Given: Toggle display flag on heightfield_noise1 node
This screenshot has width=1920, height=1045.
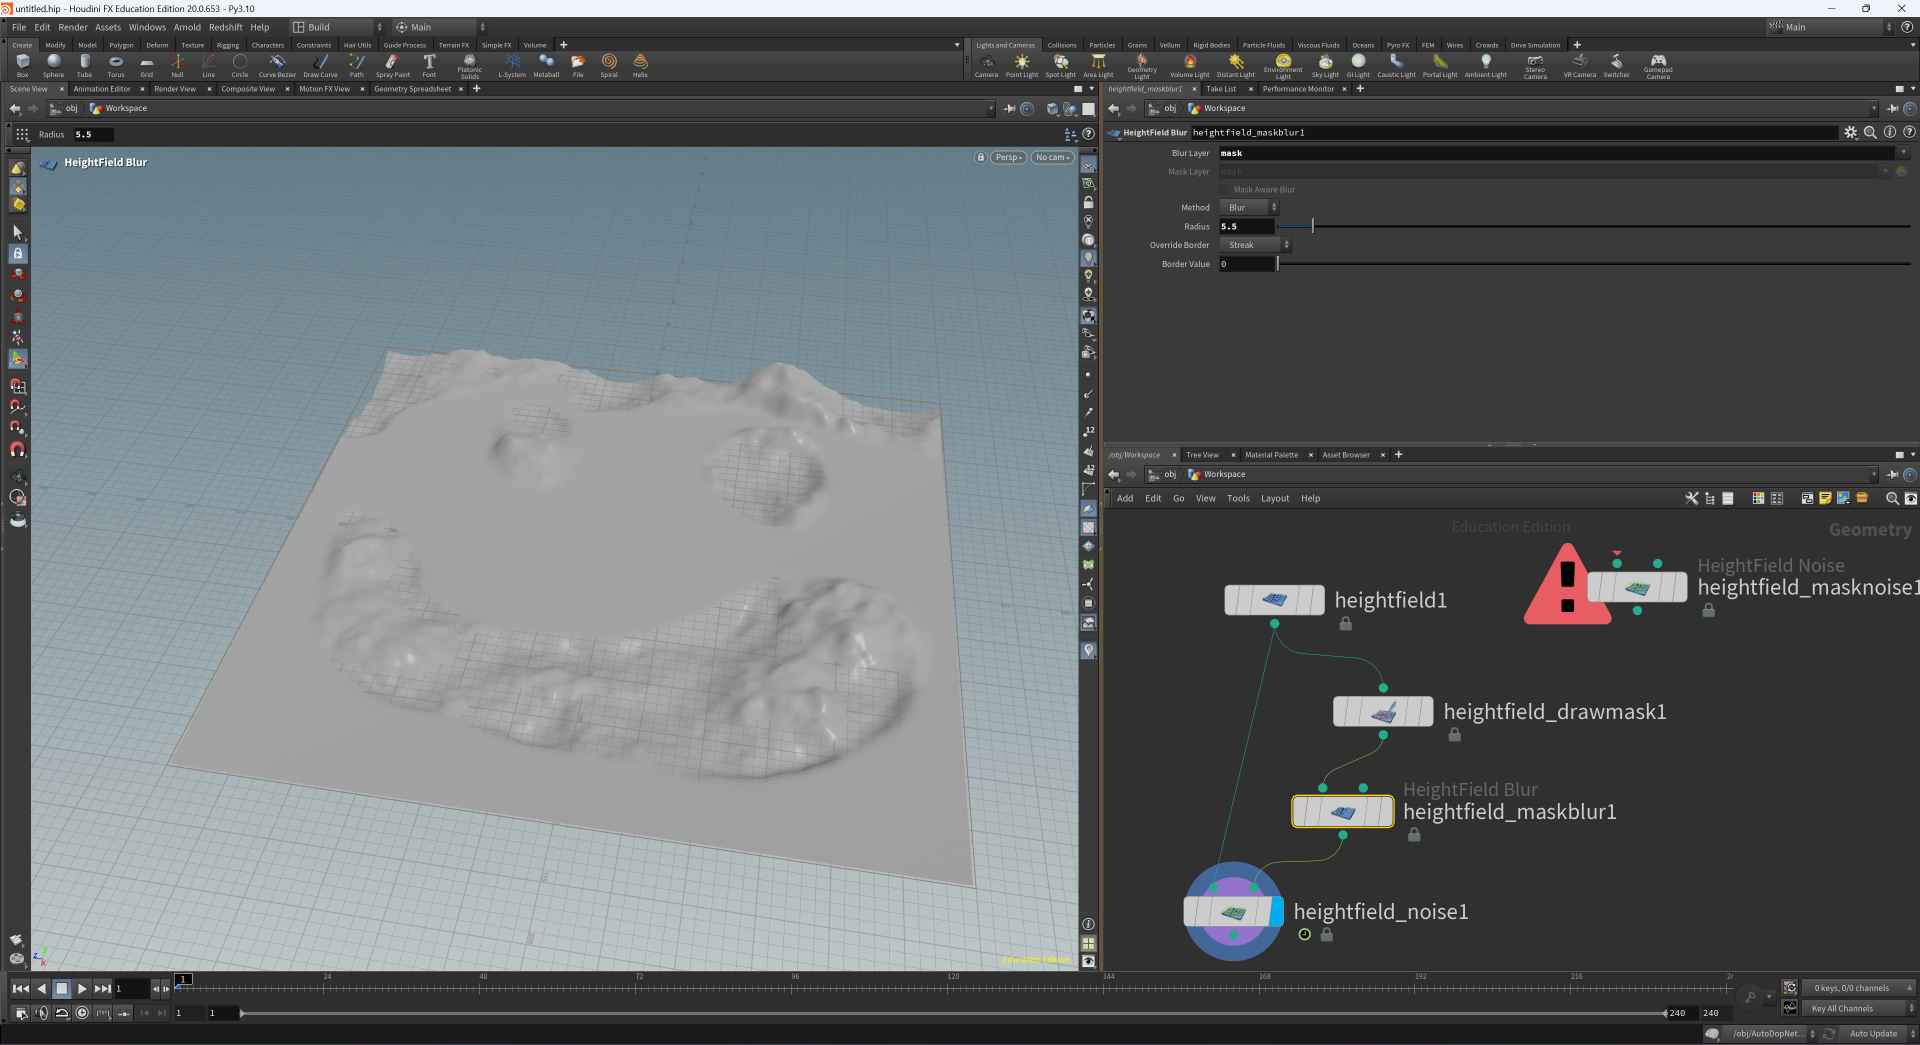Looking at the screenshot, I should [x=1276, y=912].
